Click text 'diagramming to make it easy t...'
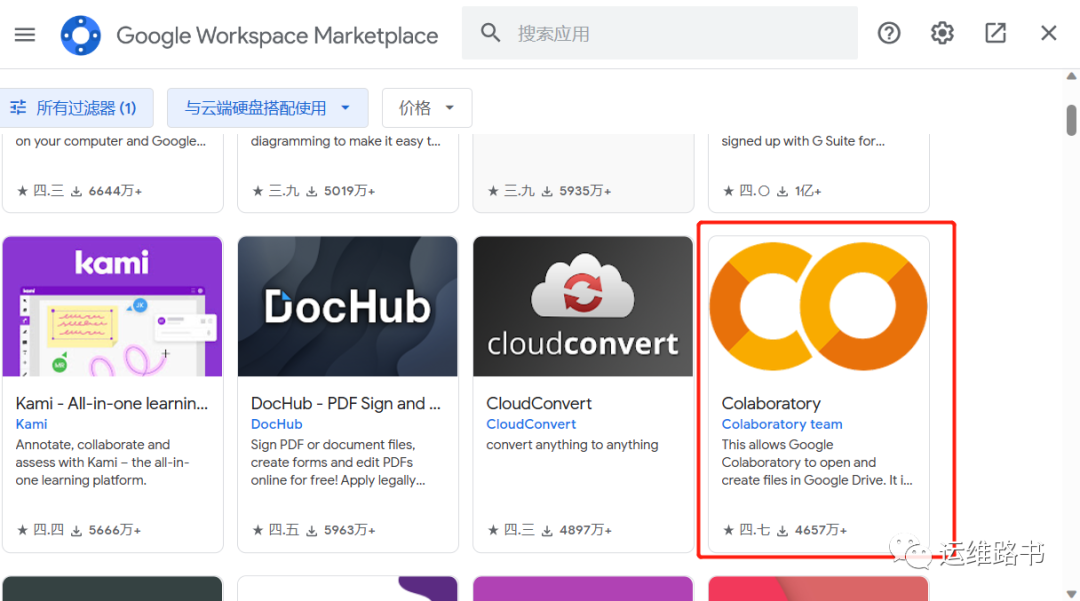 (x=345, y=141)
